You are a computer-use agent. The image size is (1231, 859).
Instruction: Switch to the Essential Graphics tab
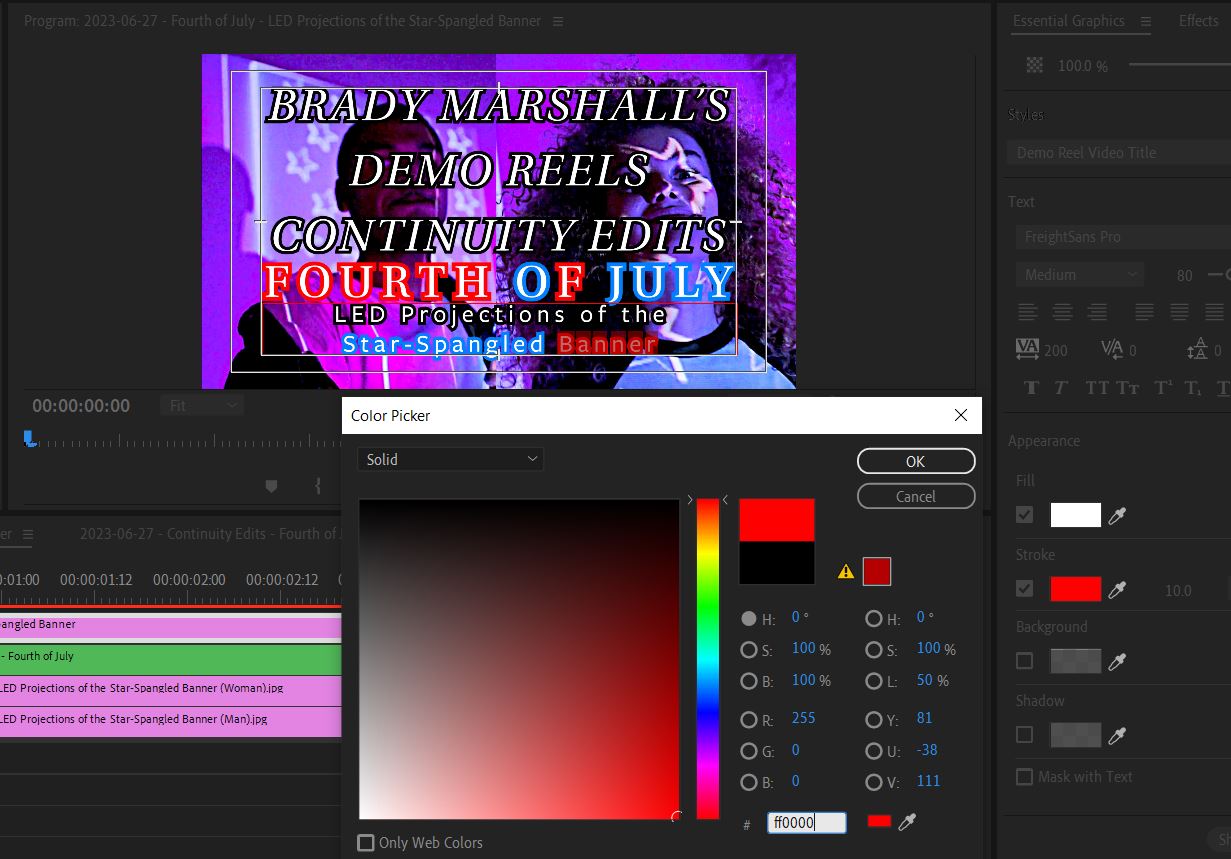point(1068,21)
